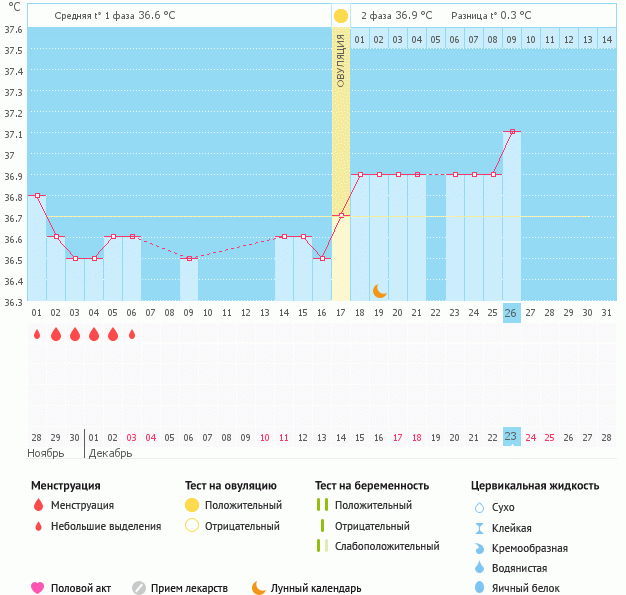This screenshot has width=626, height=595.
Task: Select the negative ovulation test empty circle in legend
Action: (x=192, y=526)
